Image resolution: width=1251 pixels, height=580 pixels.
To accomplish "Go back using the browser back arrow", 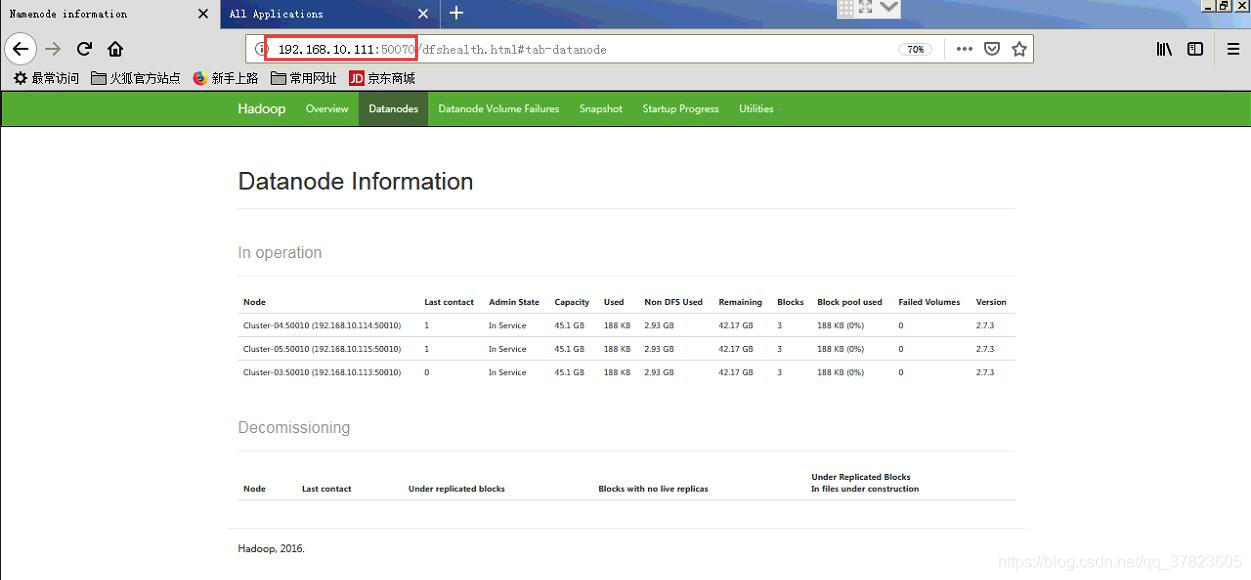I will coord(20,48).
